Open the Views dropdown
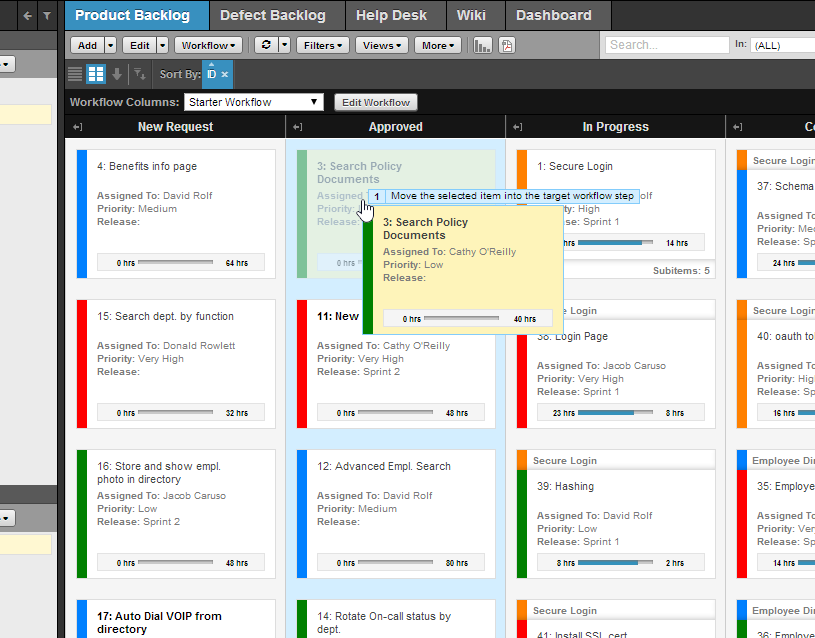Image resolution: width=815 pixels, height=638 pixels. (382, 45)
